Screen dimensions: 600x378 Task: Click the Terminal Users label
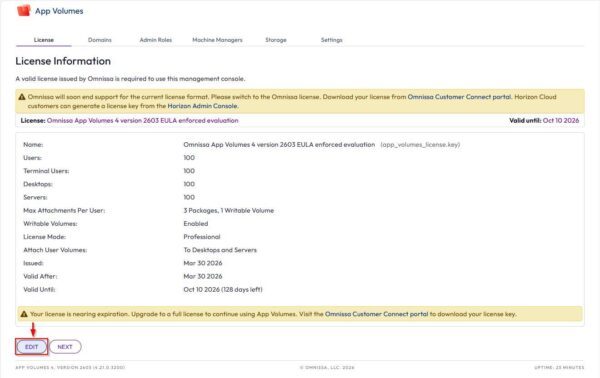pyautogui.click(x=46, y=171)
